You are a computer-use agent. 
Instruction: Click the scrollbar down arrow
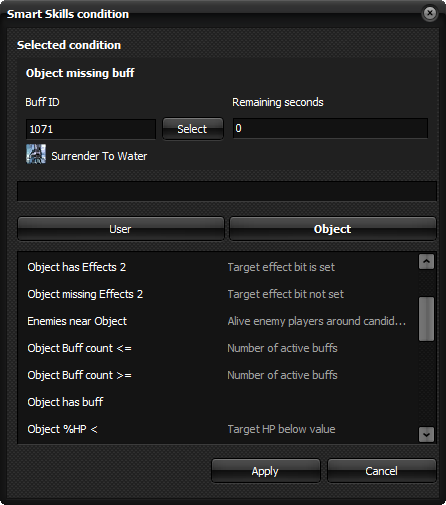[426, 435]
